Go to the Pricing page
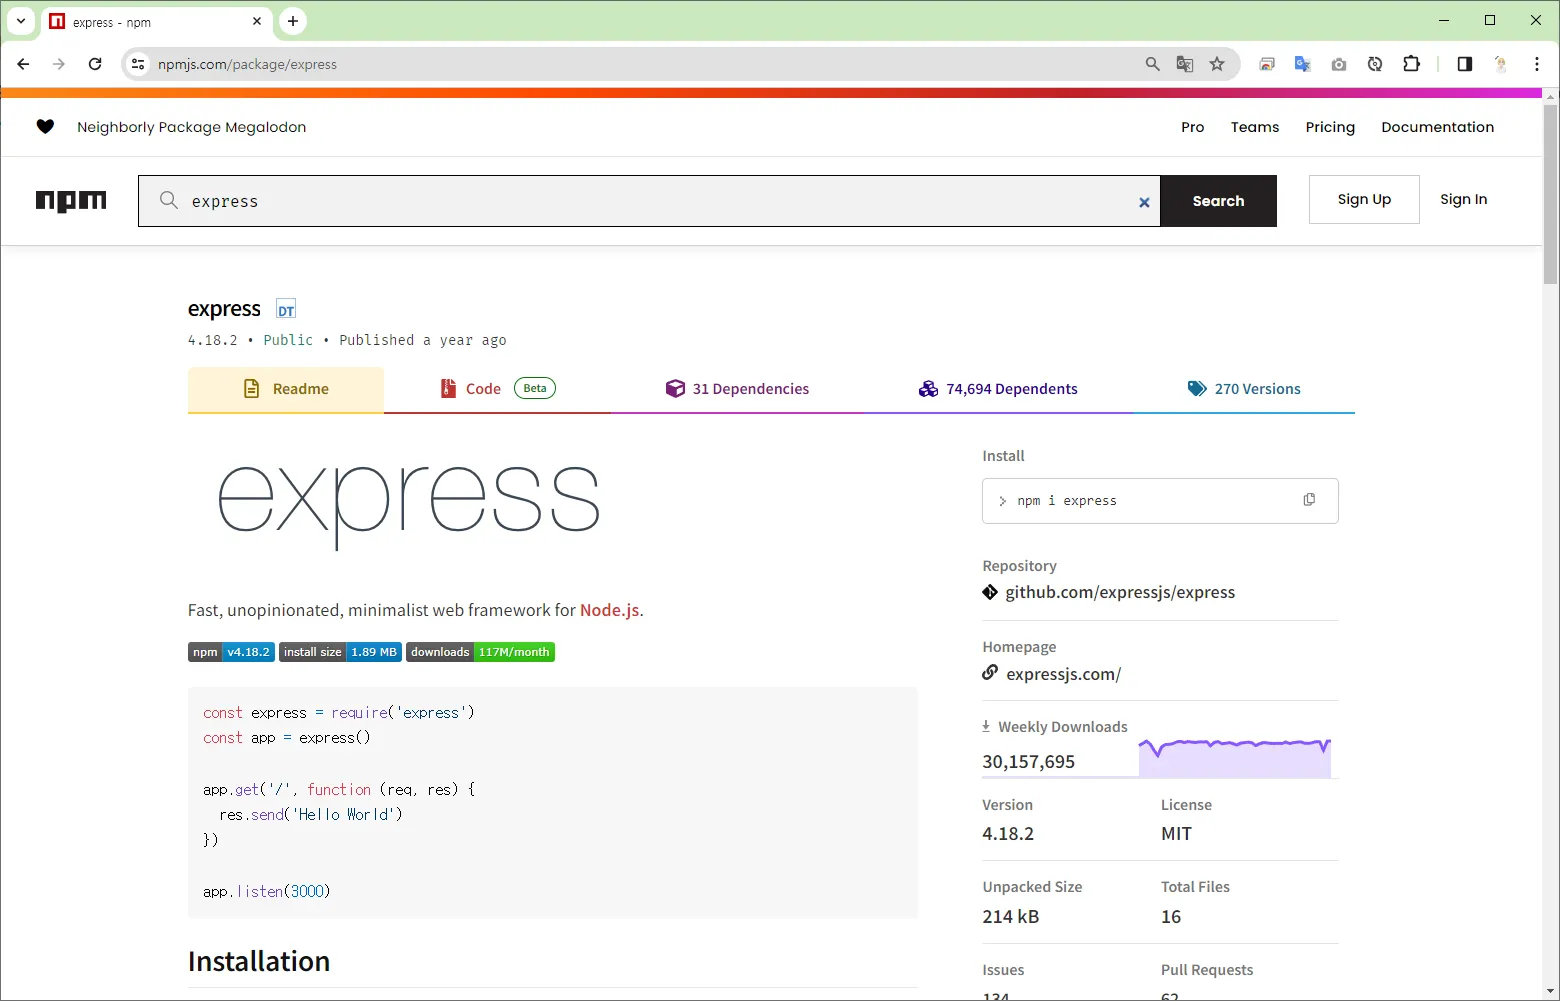This screenshot has height=1001, width=1560. [1330, 127]
